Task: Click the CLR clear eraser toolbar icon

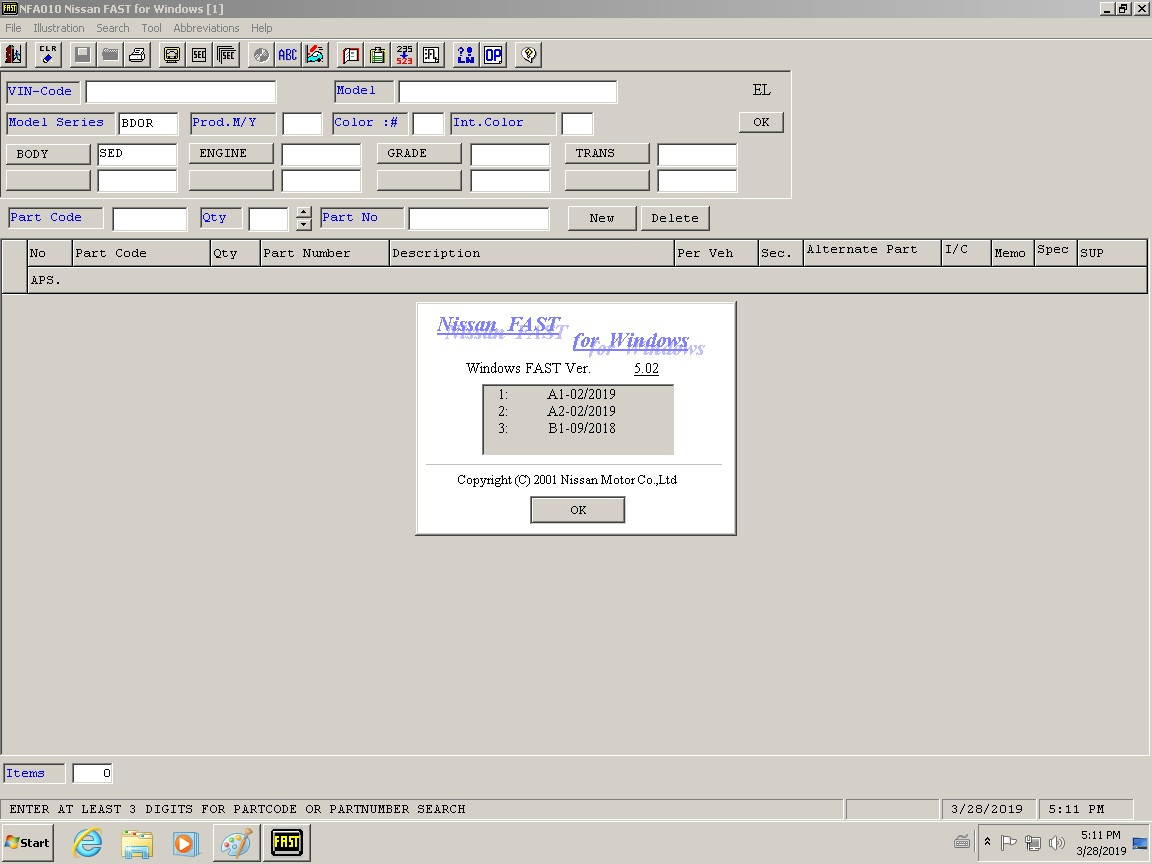Action: pyautogui.click(x=48, y=55)
